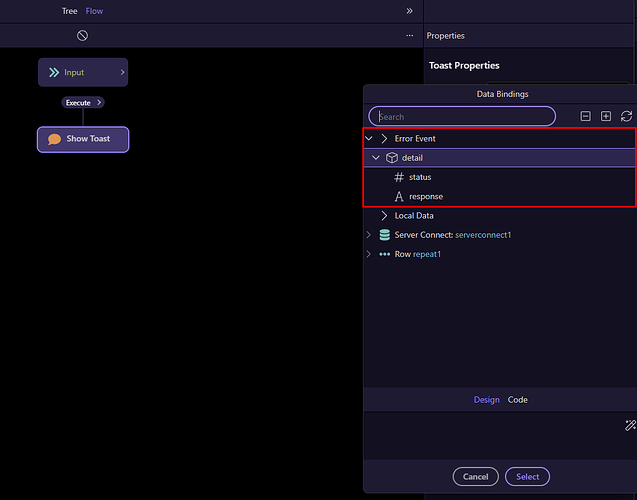Screen dimensions: 637x500
Task: Select the Show Toast flow node
Action: 83,139
